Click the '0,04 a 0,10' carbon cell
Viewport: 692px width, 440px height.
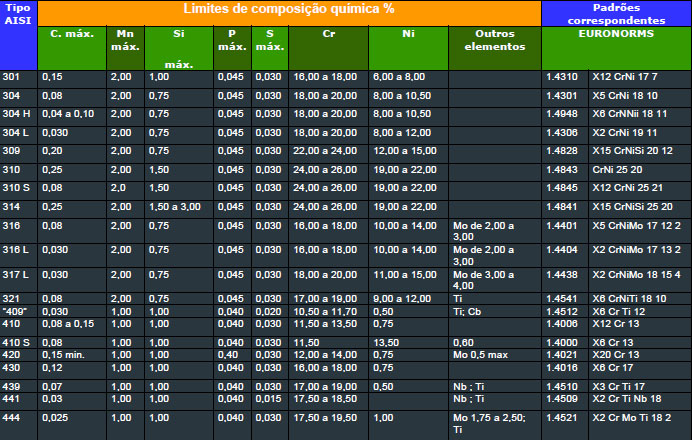(x=68, y=114)
